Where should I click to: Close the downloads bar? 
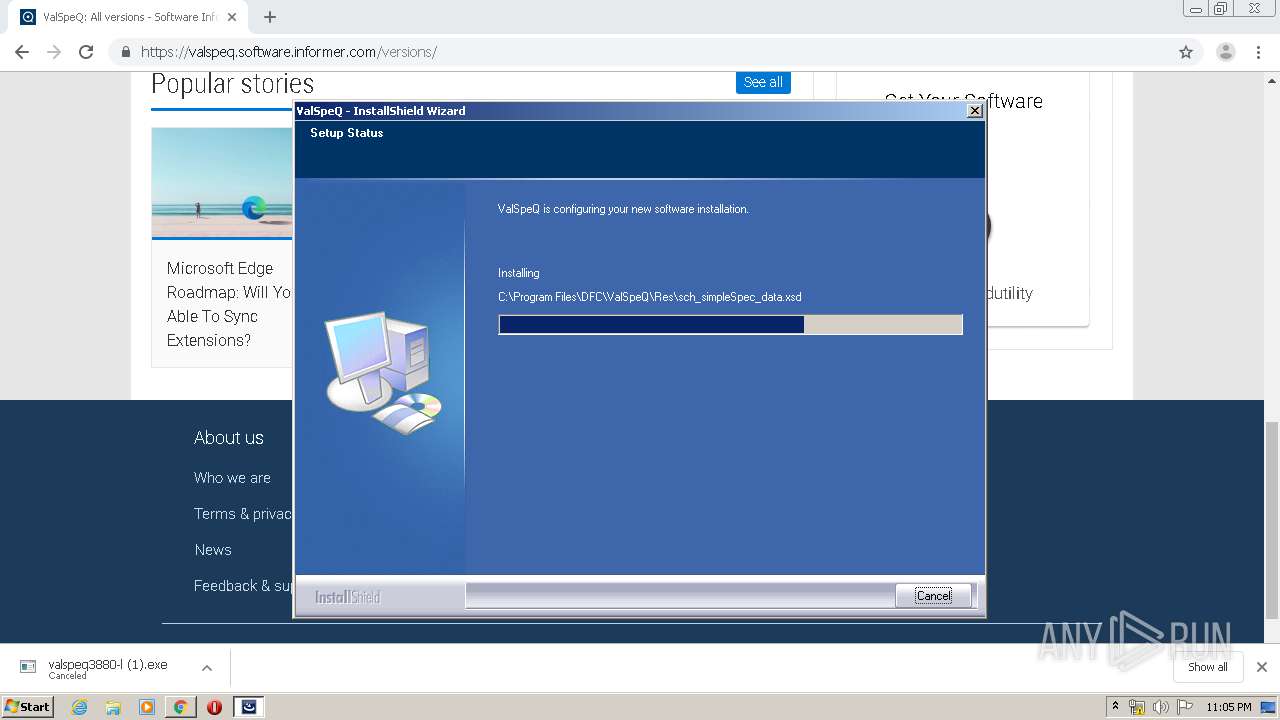point(1262,667)
